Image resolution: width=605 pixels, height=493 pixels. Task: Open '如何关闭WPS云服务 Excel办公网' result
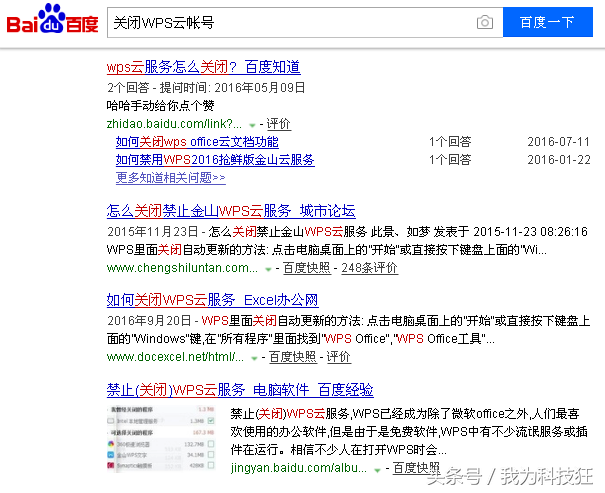212,300
